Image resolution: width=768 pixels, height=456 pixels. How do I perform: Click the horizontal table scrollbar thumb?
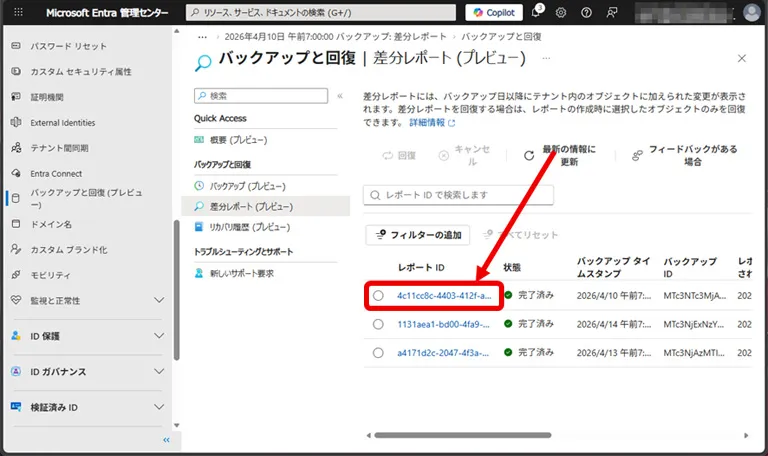[x=463, y=435]
